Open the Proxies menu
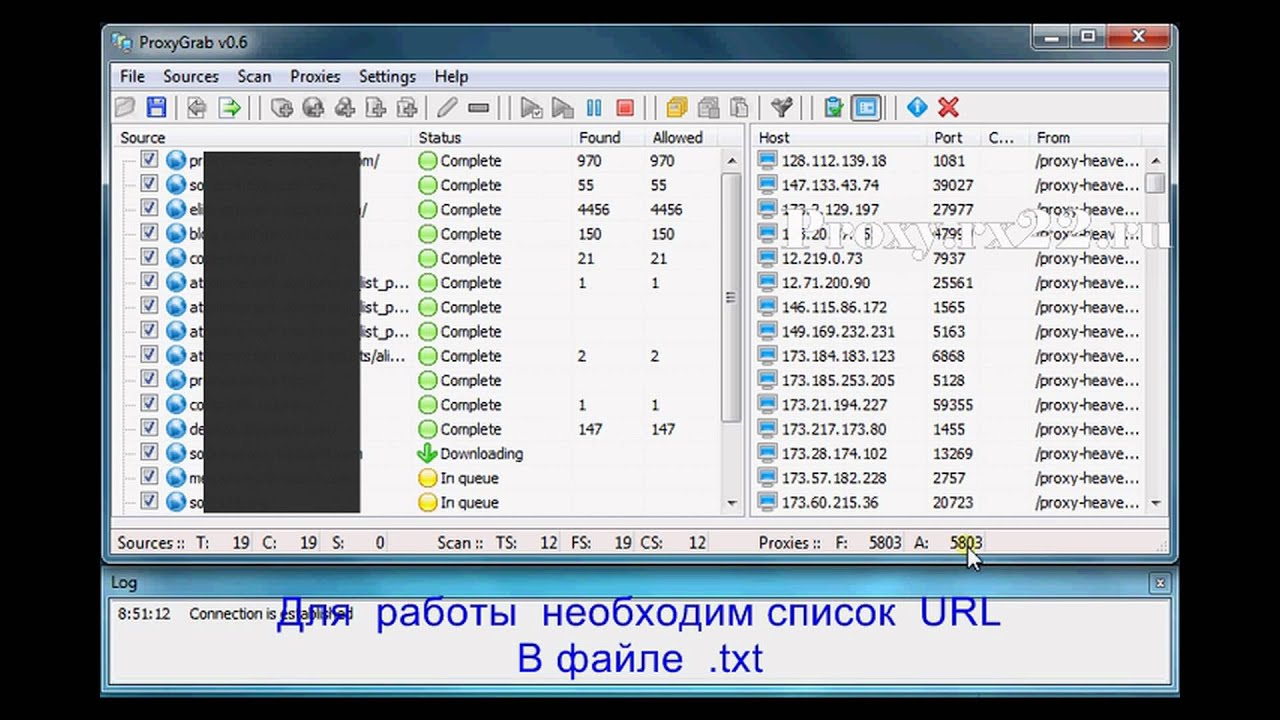This screenshot has width=1280, height=720. (x=315, y=76)
